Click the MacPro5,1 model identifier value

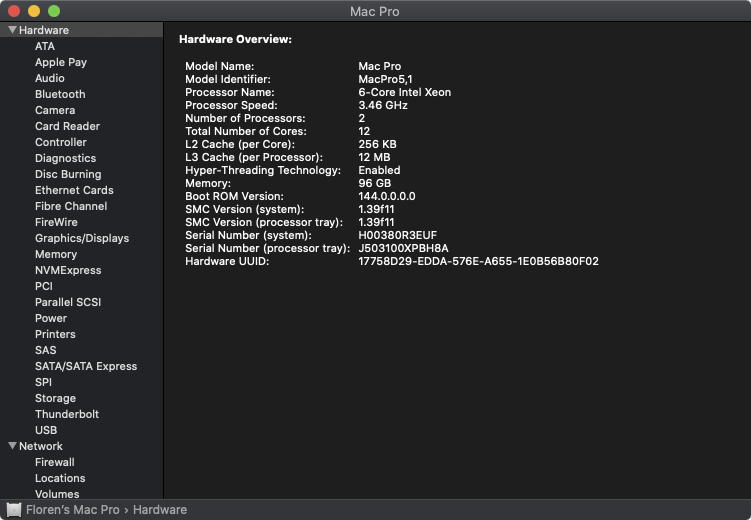point(385,79)
